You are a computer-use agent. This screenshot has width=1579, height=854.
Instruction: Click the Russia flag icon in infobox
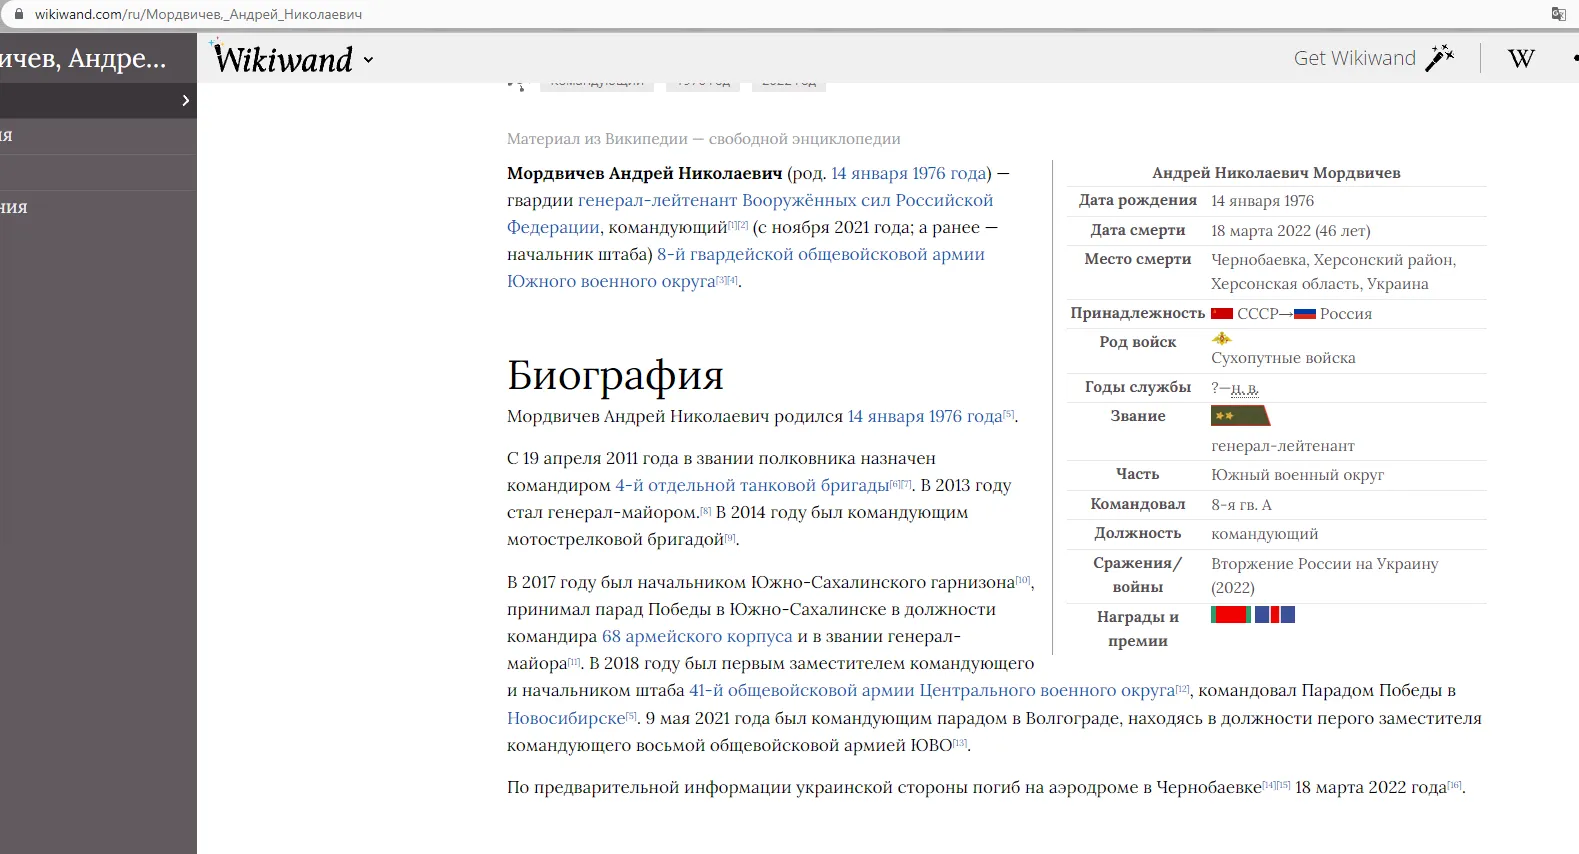[1304, 314]
